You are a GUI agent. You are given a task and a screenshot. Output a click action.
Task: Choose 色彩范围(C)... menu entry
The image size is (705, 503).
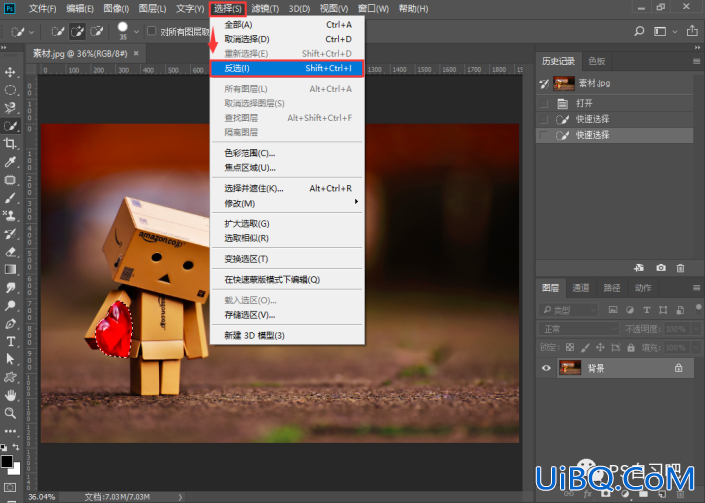coord(287,153)
